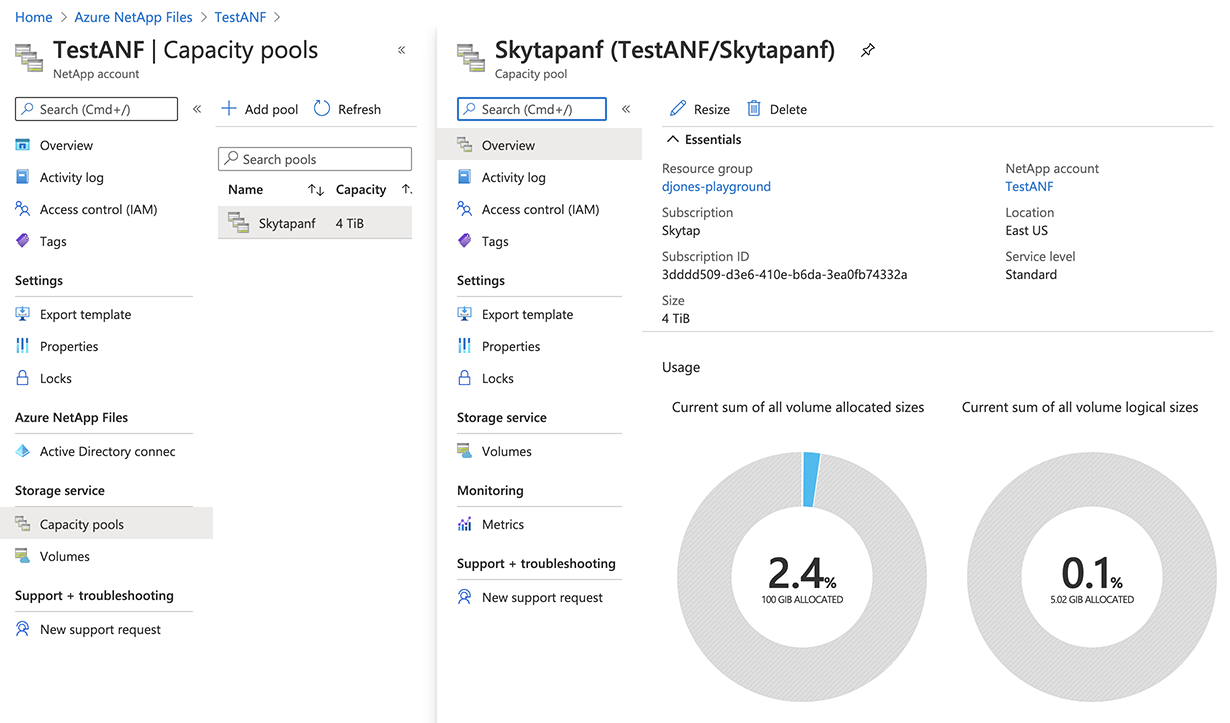Click Volumes icon in Skytapanf menu
Screen dimensions: 1230x723
click(x=465, y=451)
